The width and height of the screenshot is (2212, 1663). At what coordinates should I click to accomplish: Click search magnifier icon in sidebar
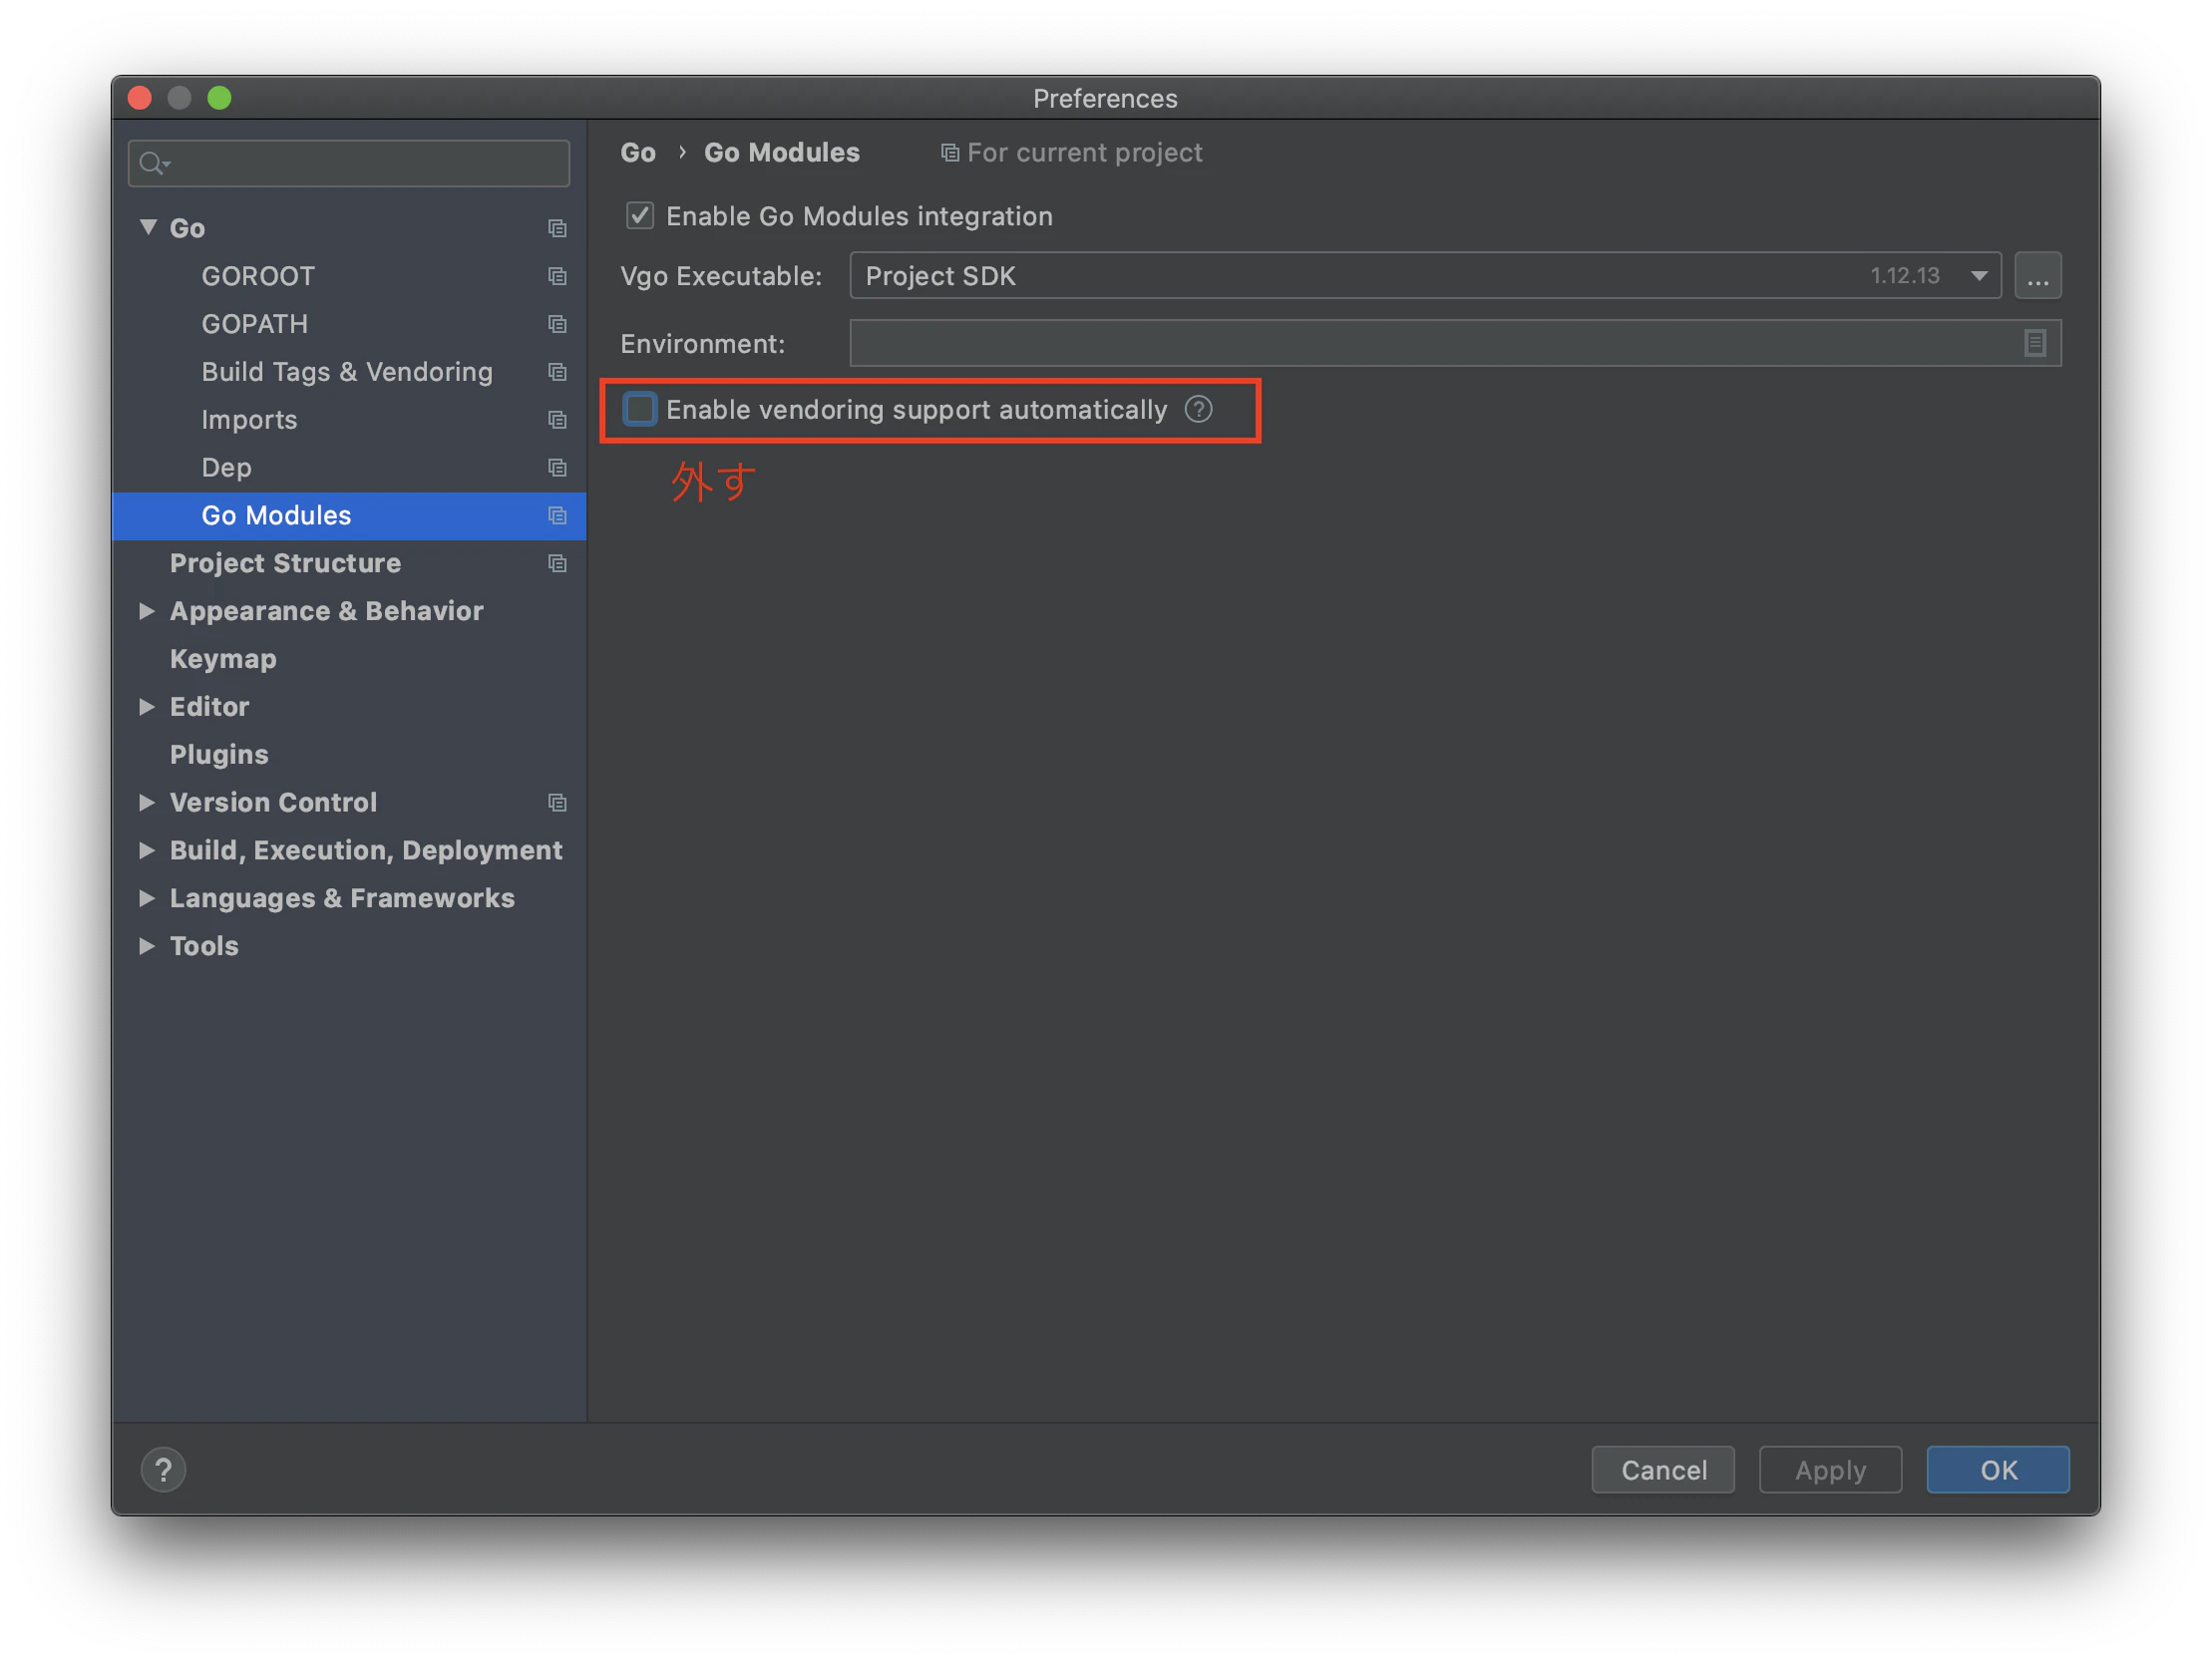coord(154,163)
